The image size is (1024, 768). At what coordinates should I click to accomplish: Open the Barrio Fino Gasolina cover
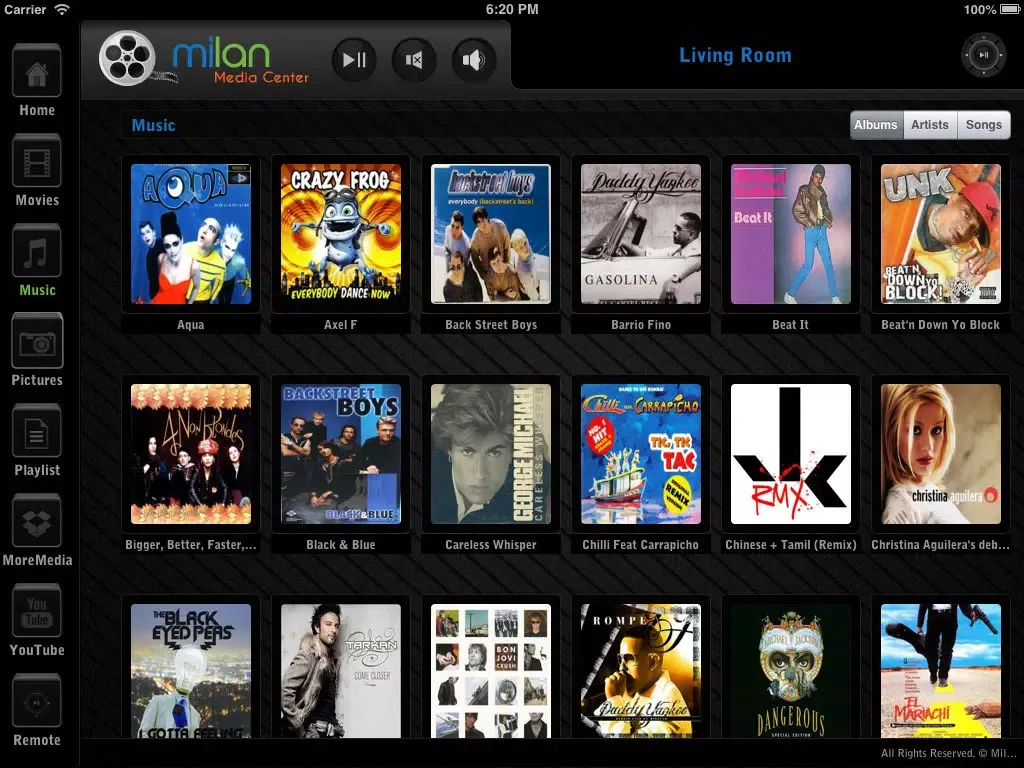click(641, 234)
